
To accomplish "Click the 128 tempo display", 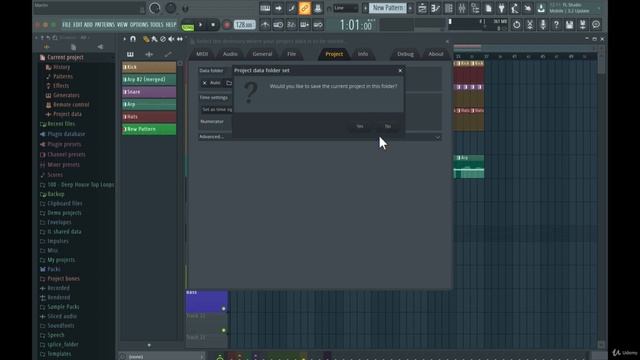I will pos(244,25).
